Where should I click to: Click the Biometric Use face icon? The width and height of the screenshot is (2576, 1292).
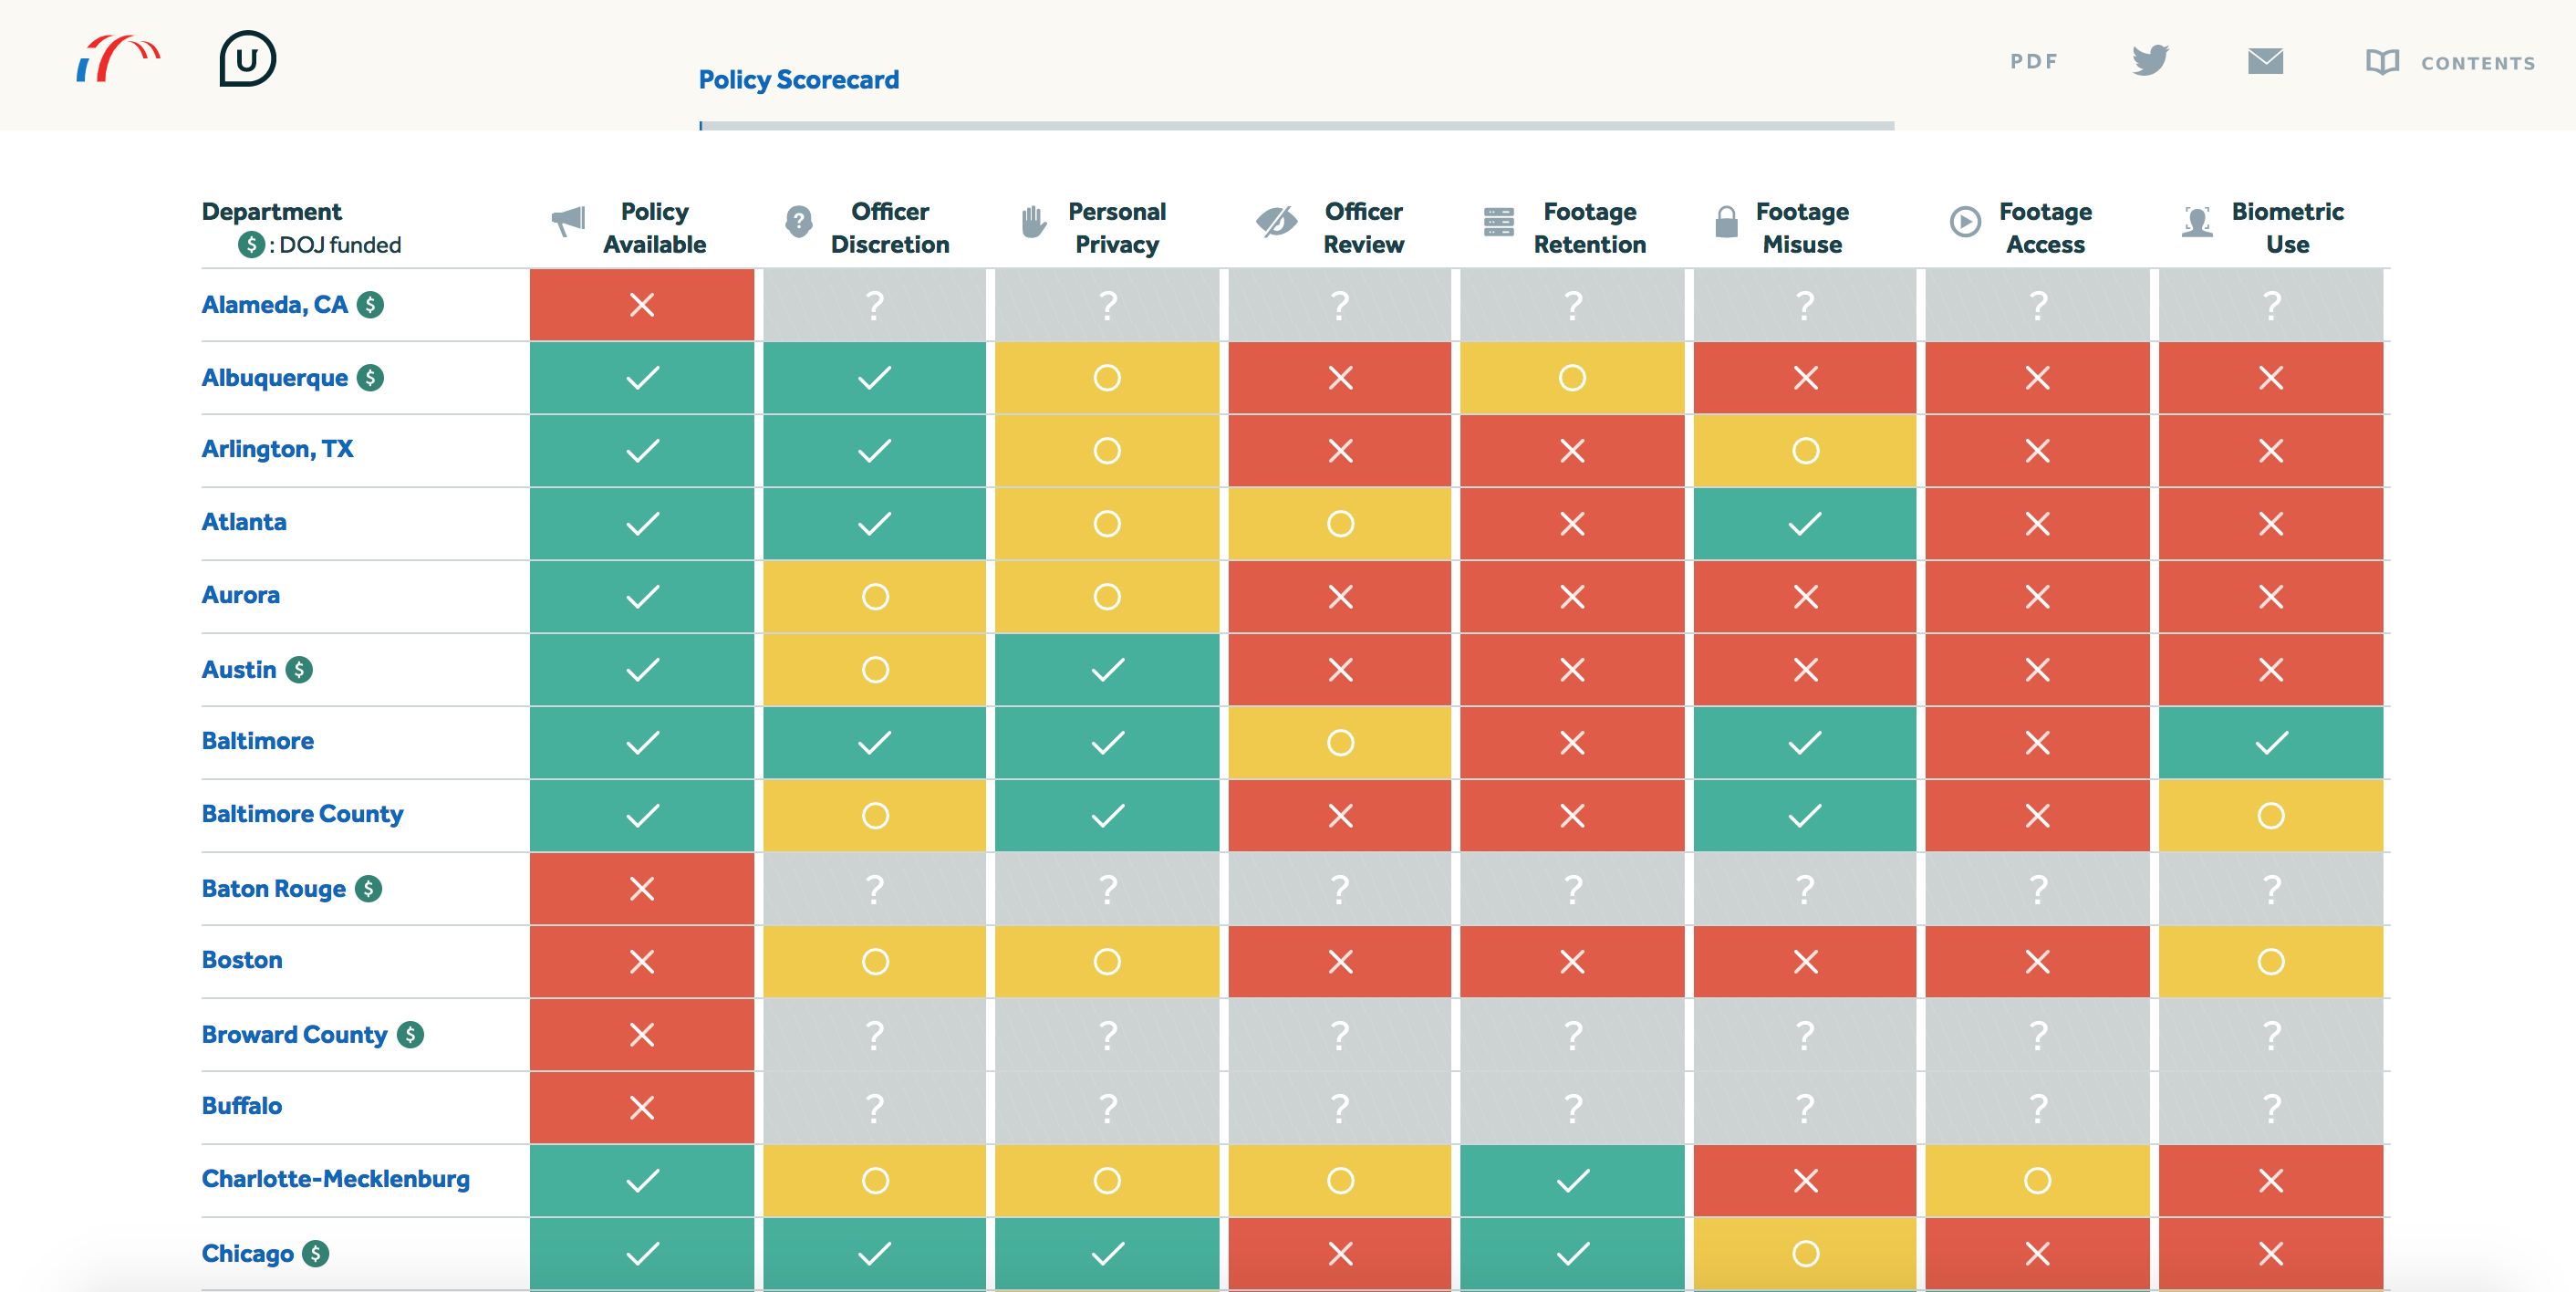2197,221
